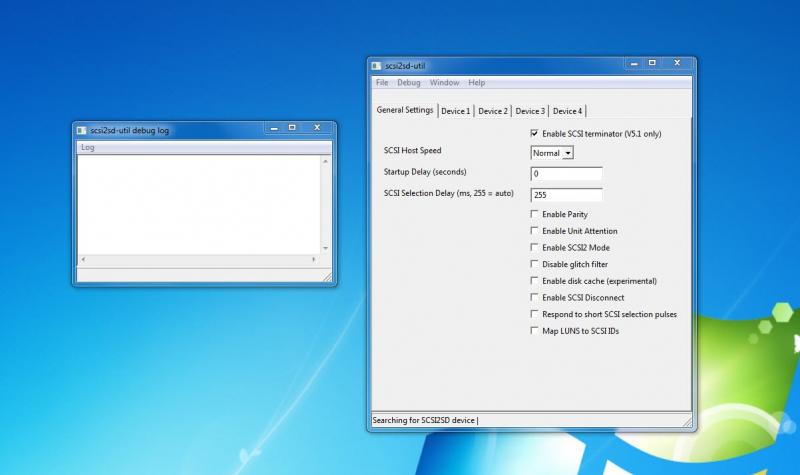Image resolution: width=800 pixels, height=475 pixels.
Task: Click the debug log text area
Action: point(199,205)
